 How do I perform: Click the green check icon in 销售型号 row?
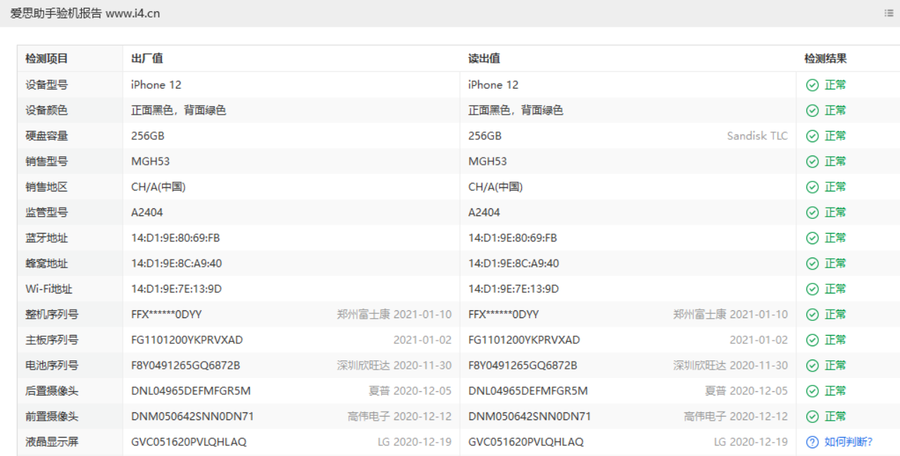pos(812,161)
